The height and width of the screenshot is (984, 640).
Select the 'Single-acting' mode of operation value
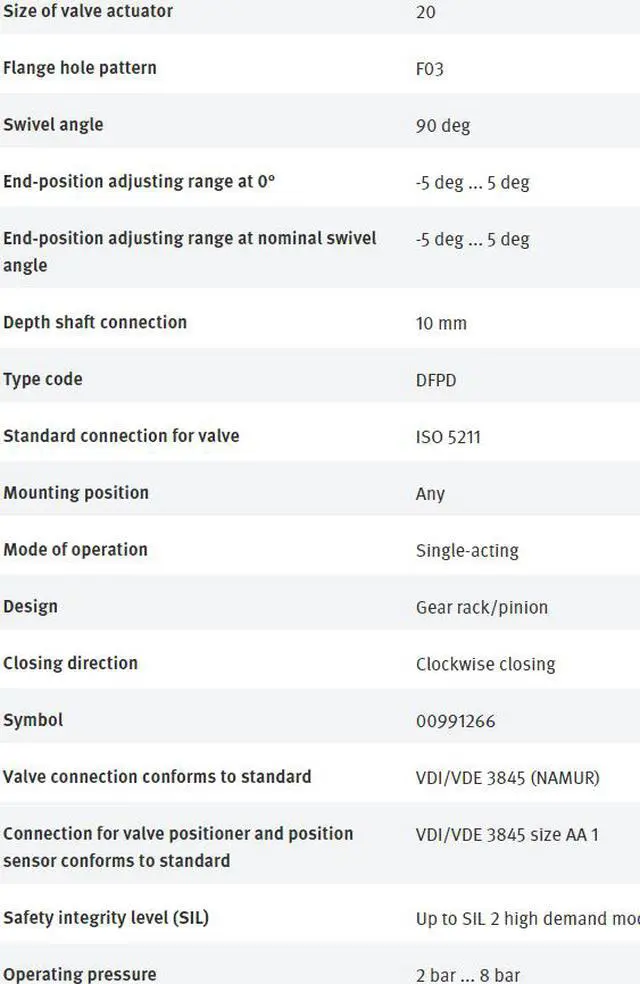(467, 551)
